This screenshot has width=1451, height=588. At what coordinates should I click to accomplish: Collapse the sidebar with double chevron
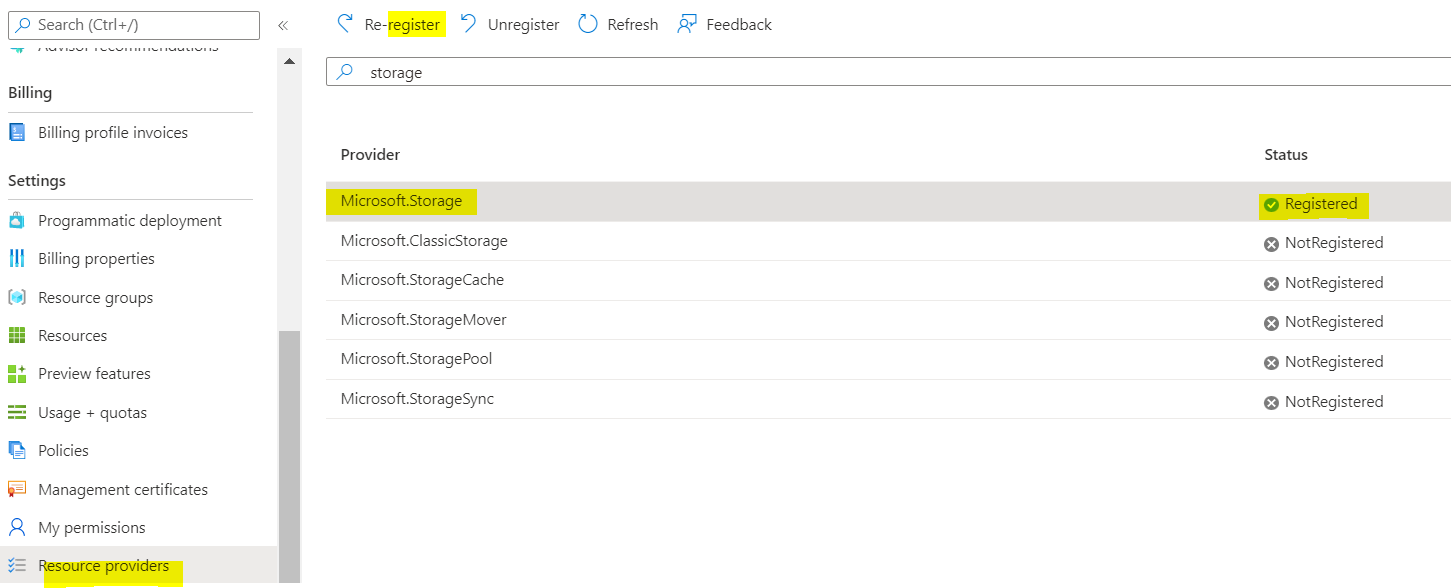coord(283,25)
